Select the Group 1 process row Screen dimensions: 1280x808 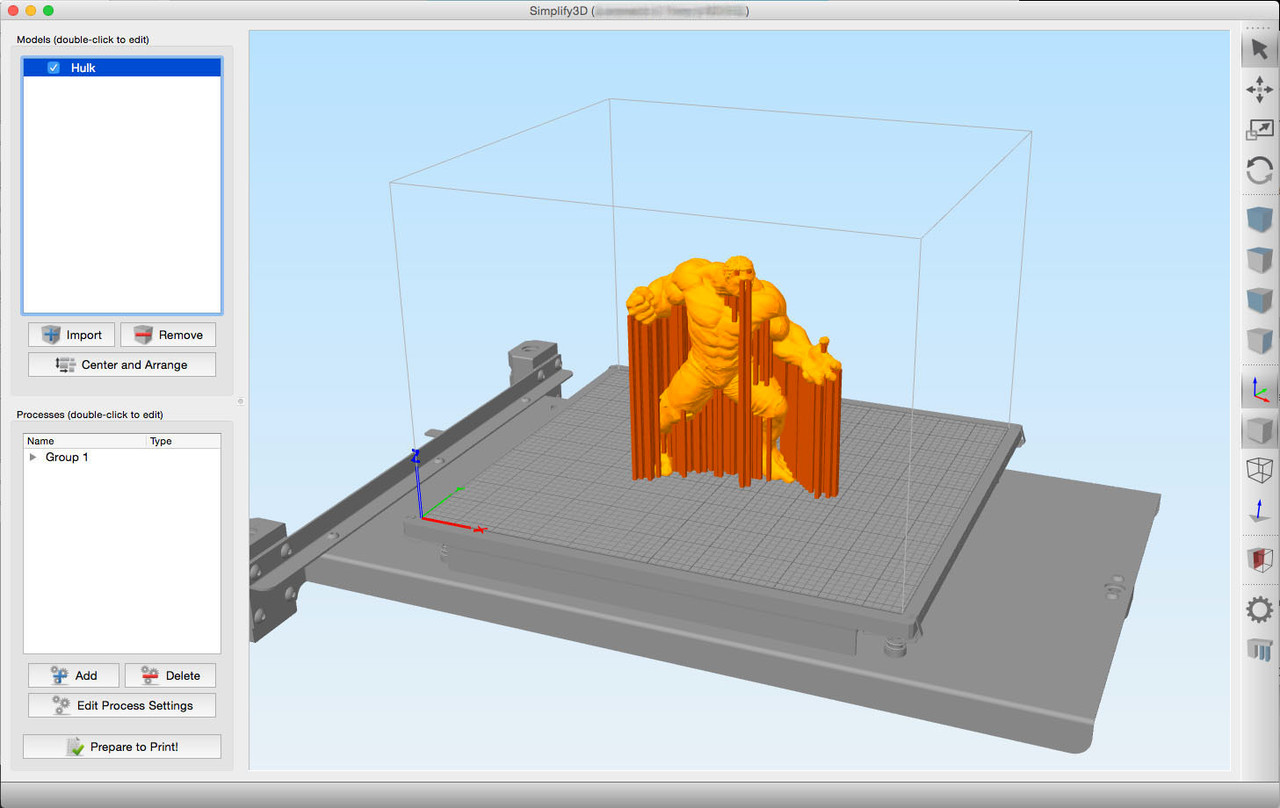[x=122, y=457]
